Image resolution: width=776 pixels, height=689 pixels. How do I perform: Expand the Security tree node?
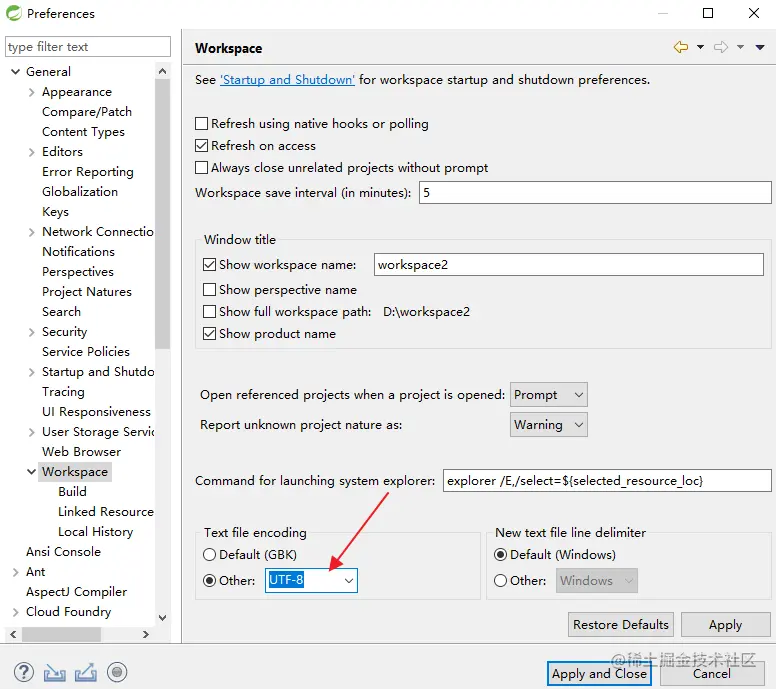click(32, 332)
